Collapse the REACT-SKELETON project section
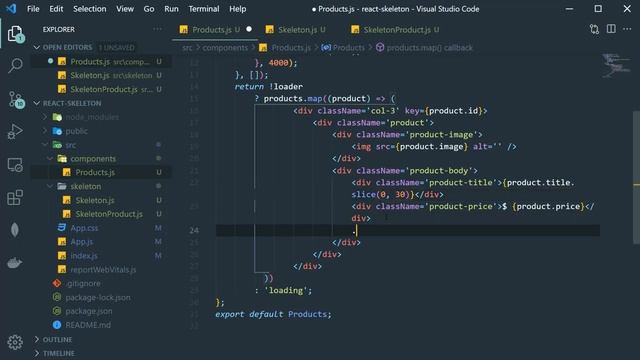 click(x=37, y=103)
